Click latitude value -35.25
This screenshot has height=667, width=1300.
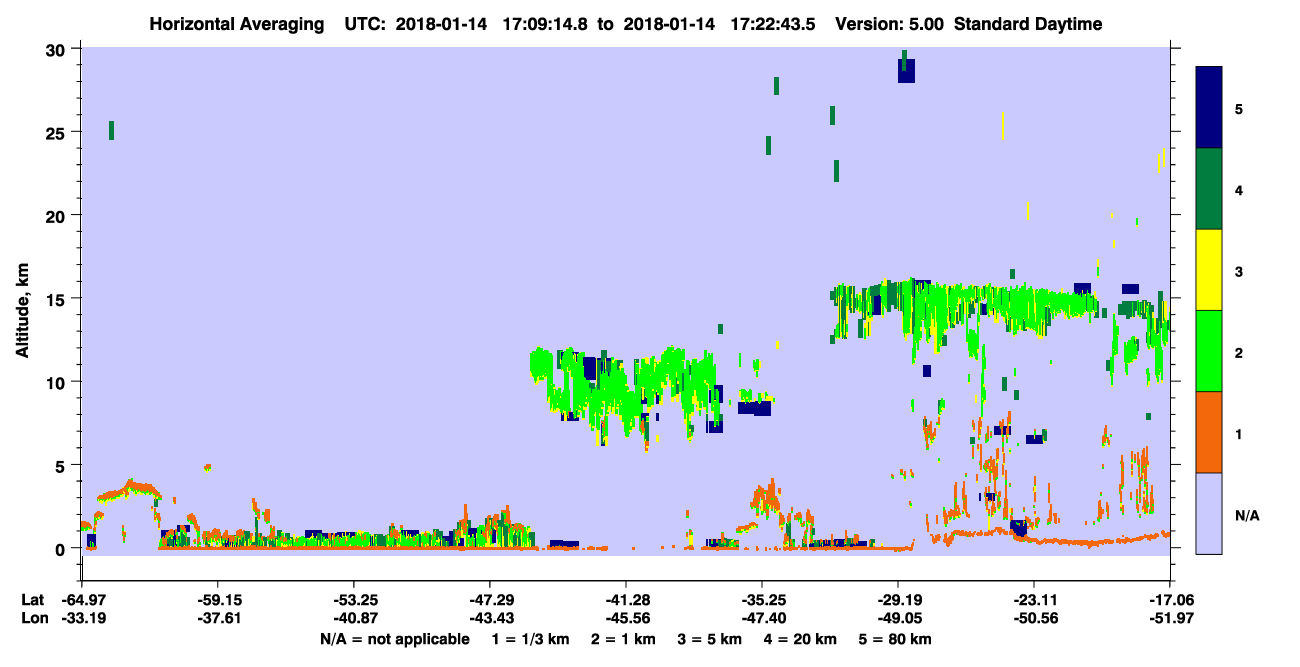tap(761, 600)
